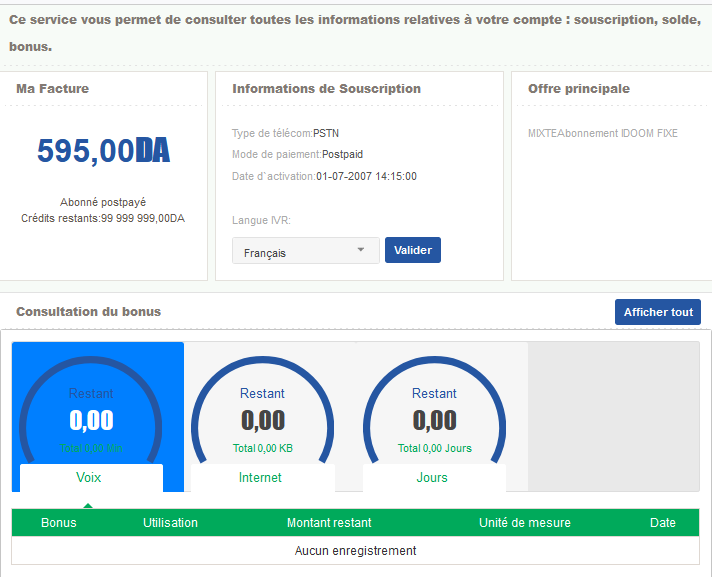Viewport: 712px width, 577px height.
Task: Sort by Montant restant column
Action: (329, 523)
